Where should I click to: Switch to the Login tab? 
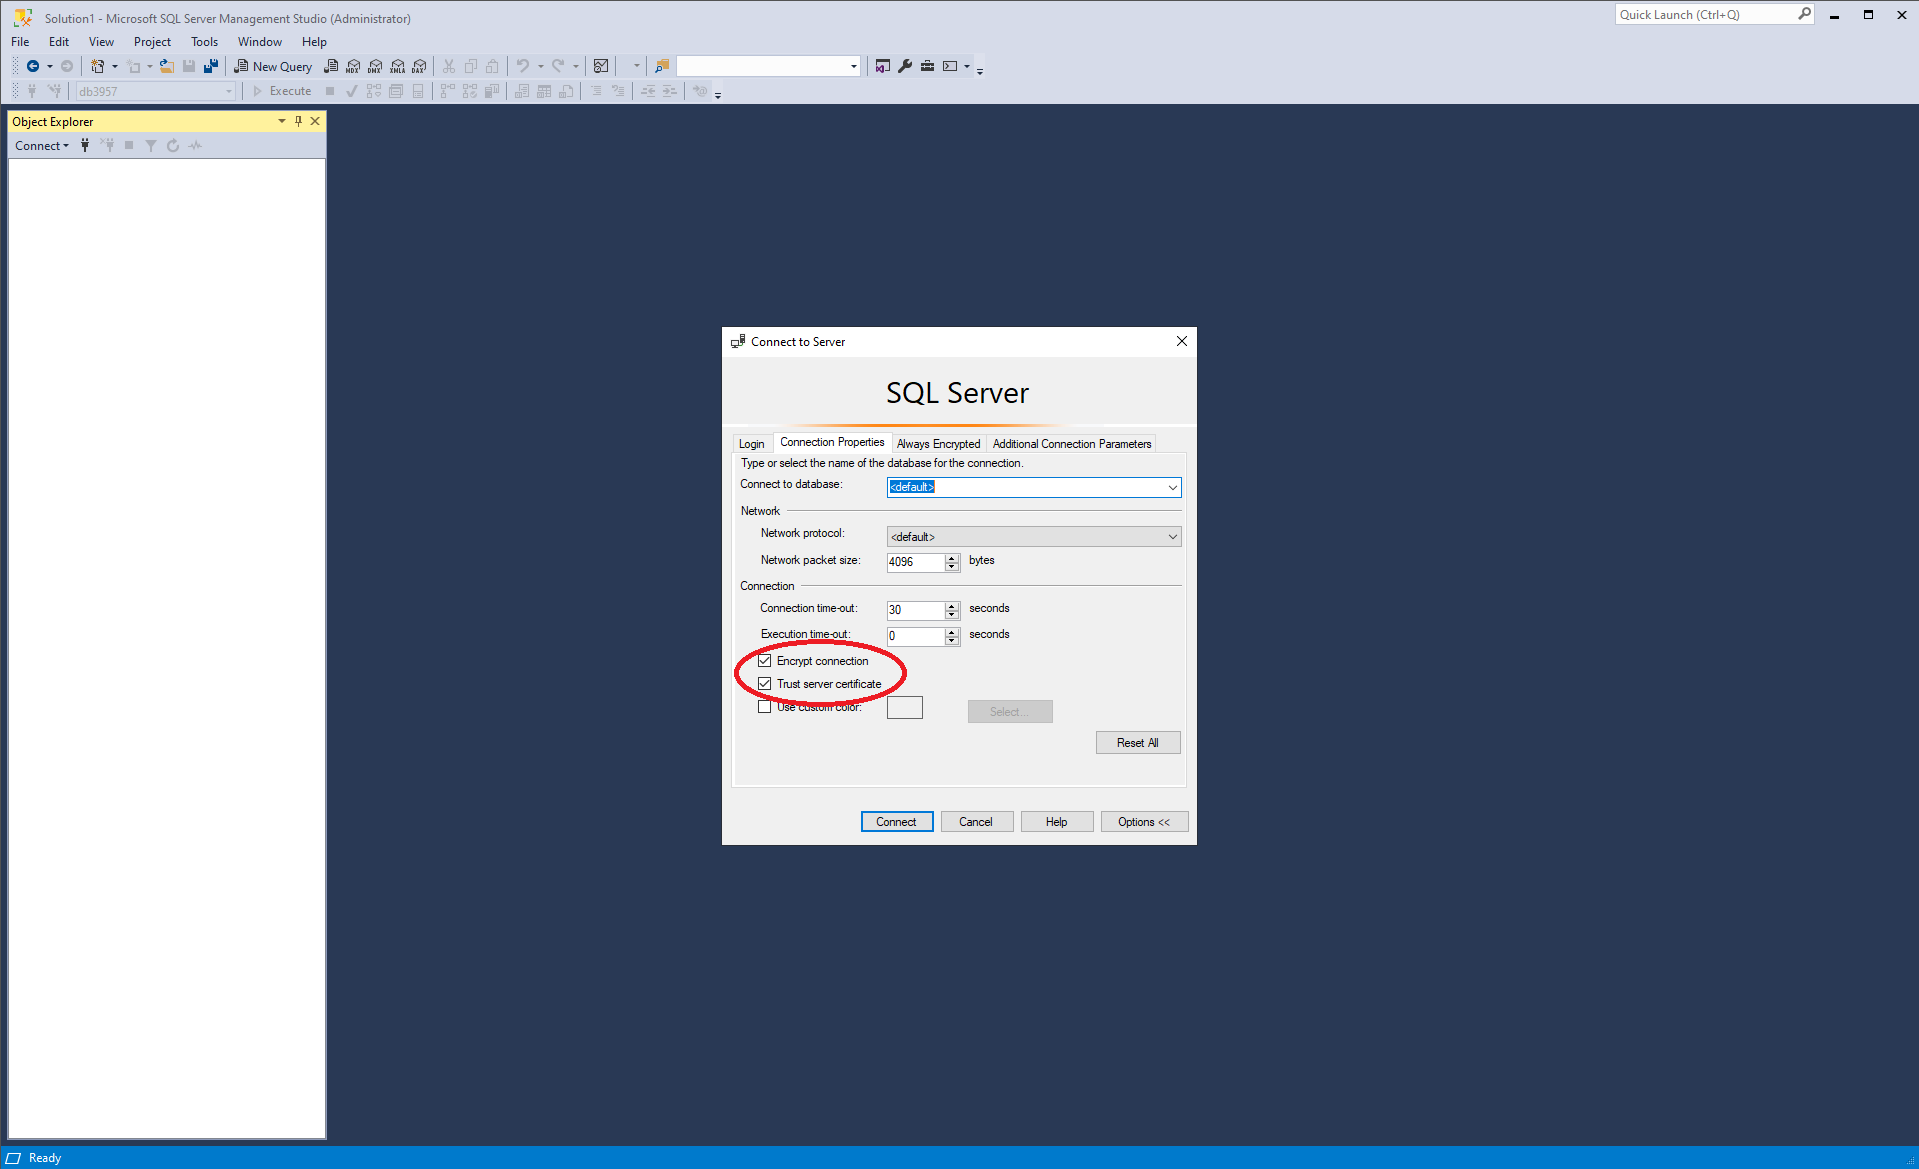coord(752,444)
